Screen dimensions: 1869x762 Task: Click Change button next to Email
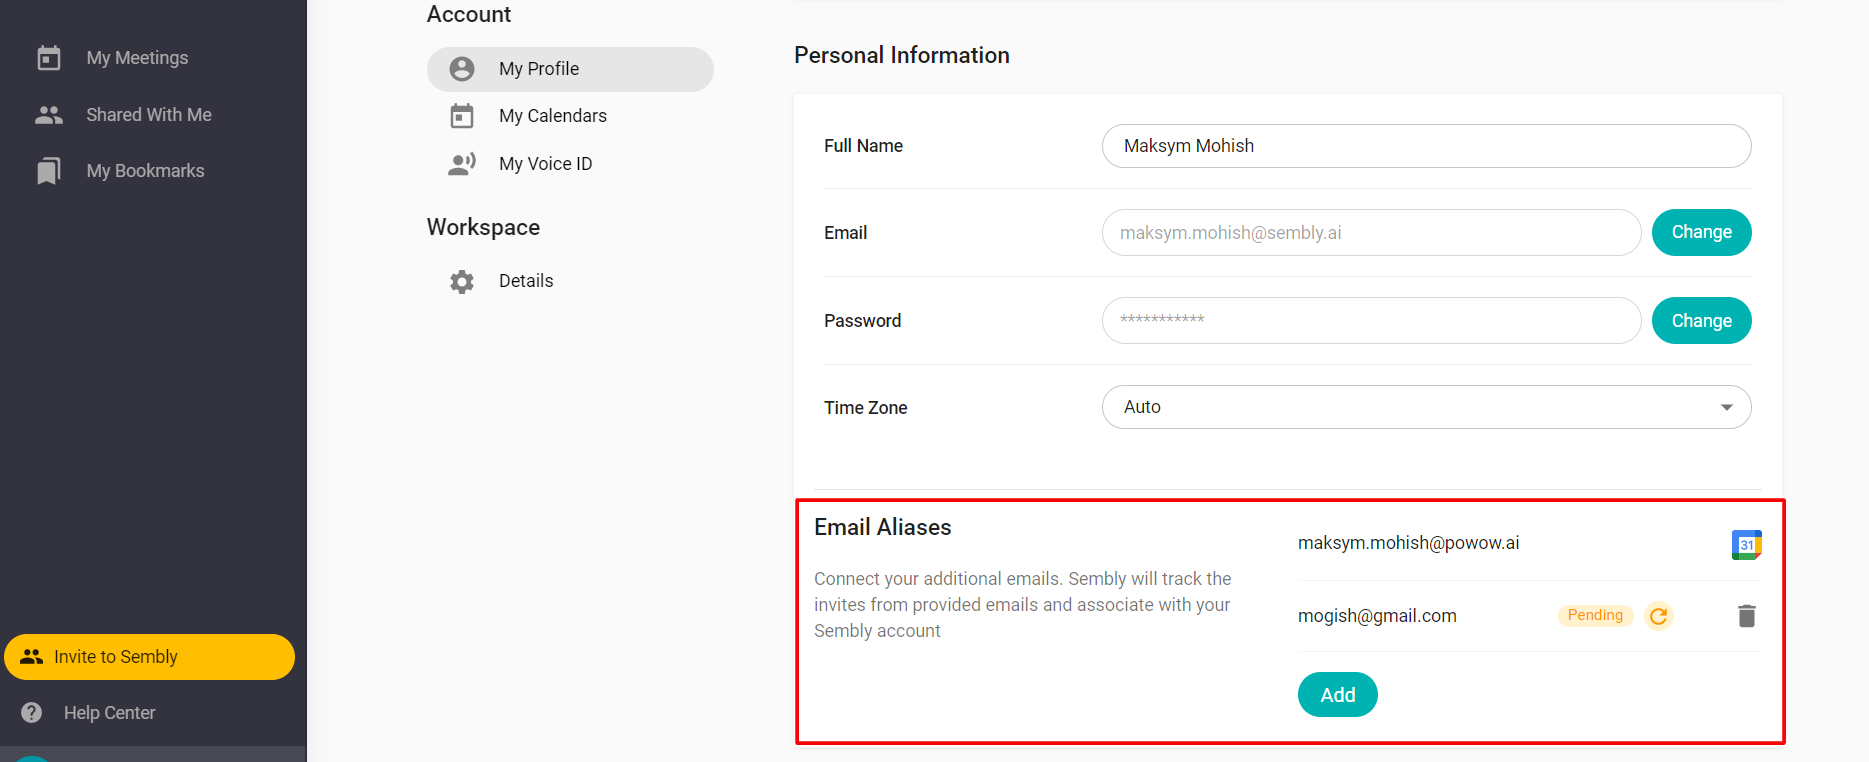1701,232
